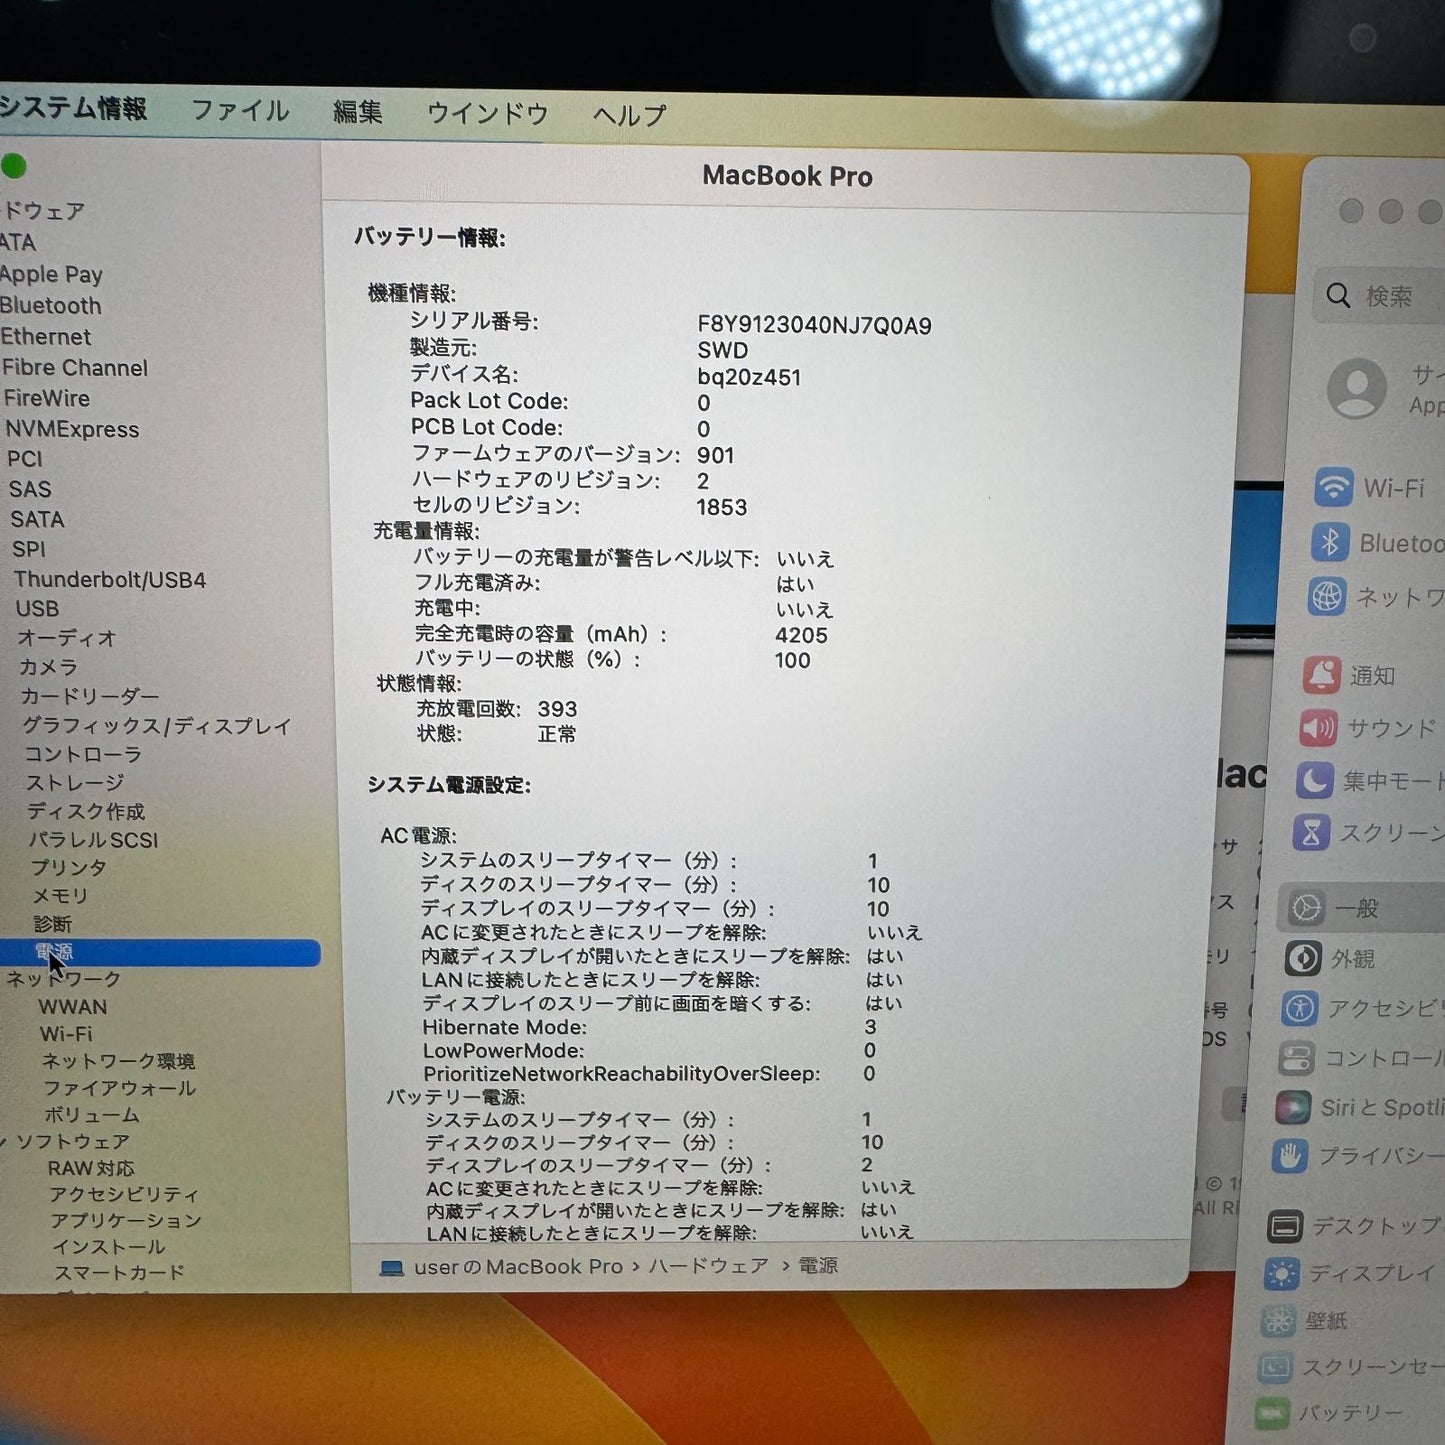The width and height of the screenshot is (1445, 1445).
Task: Click the laptop icon in the path bar
Action: tap(392, 1268)
